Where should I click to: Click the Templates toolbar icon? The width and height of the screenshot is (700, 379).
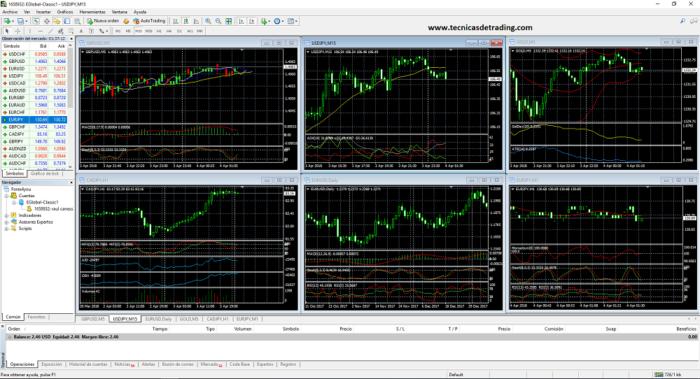click(291, 21)
